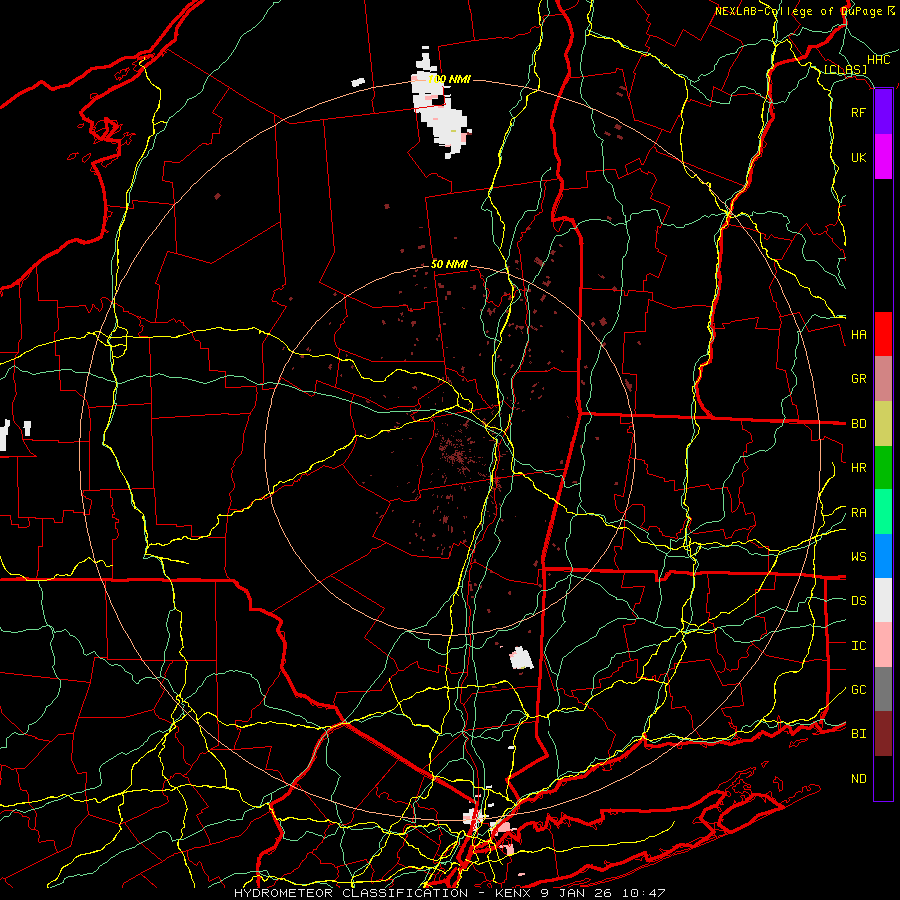Screen dimensions: 900x900
Task: Click the 'ND' legend label
Action: pos(858,779)
